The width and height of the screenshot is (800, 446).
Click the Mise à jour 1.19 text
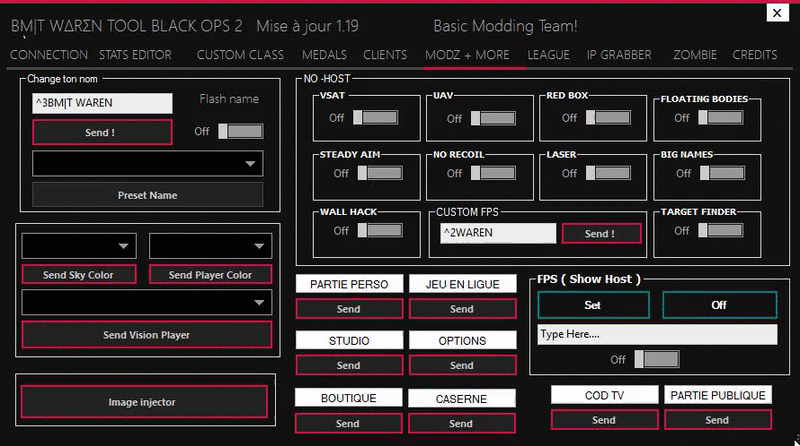click(307, 26)
